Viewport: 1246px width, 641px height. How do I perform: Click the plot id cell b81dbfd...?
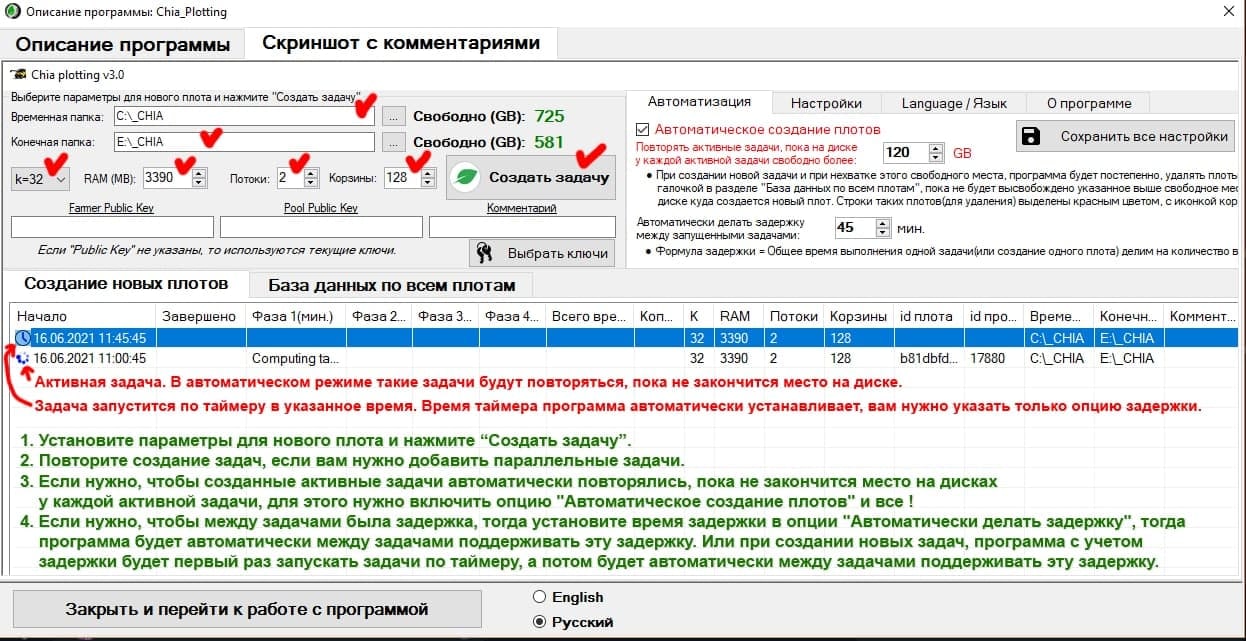(928, 358)
